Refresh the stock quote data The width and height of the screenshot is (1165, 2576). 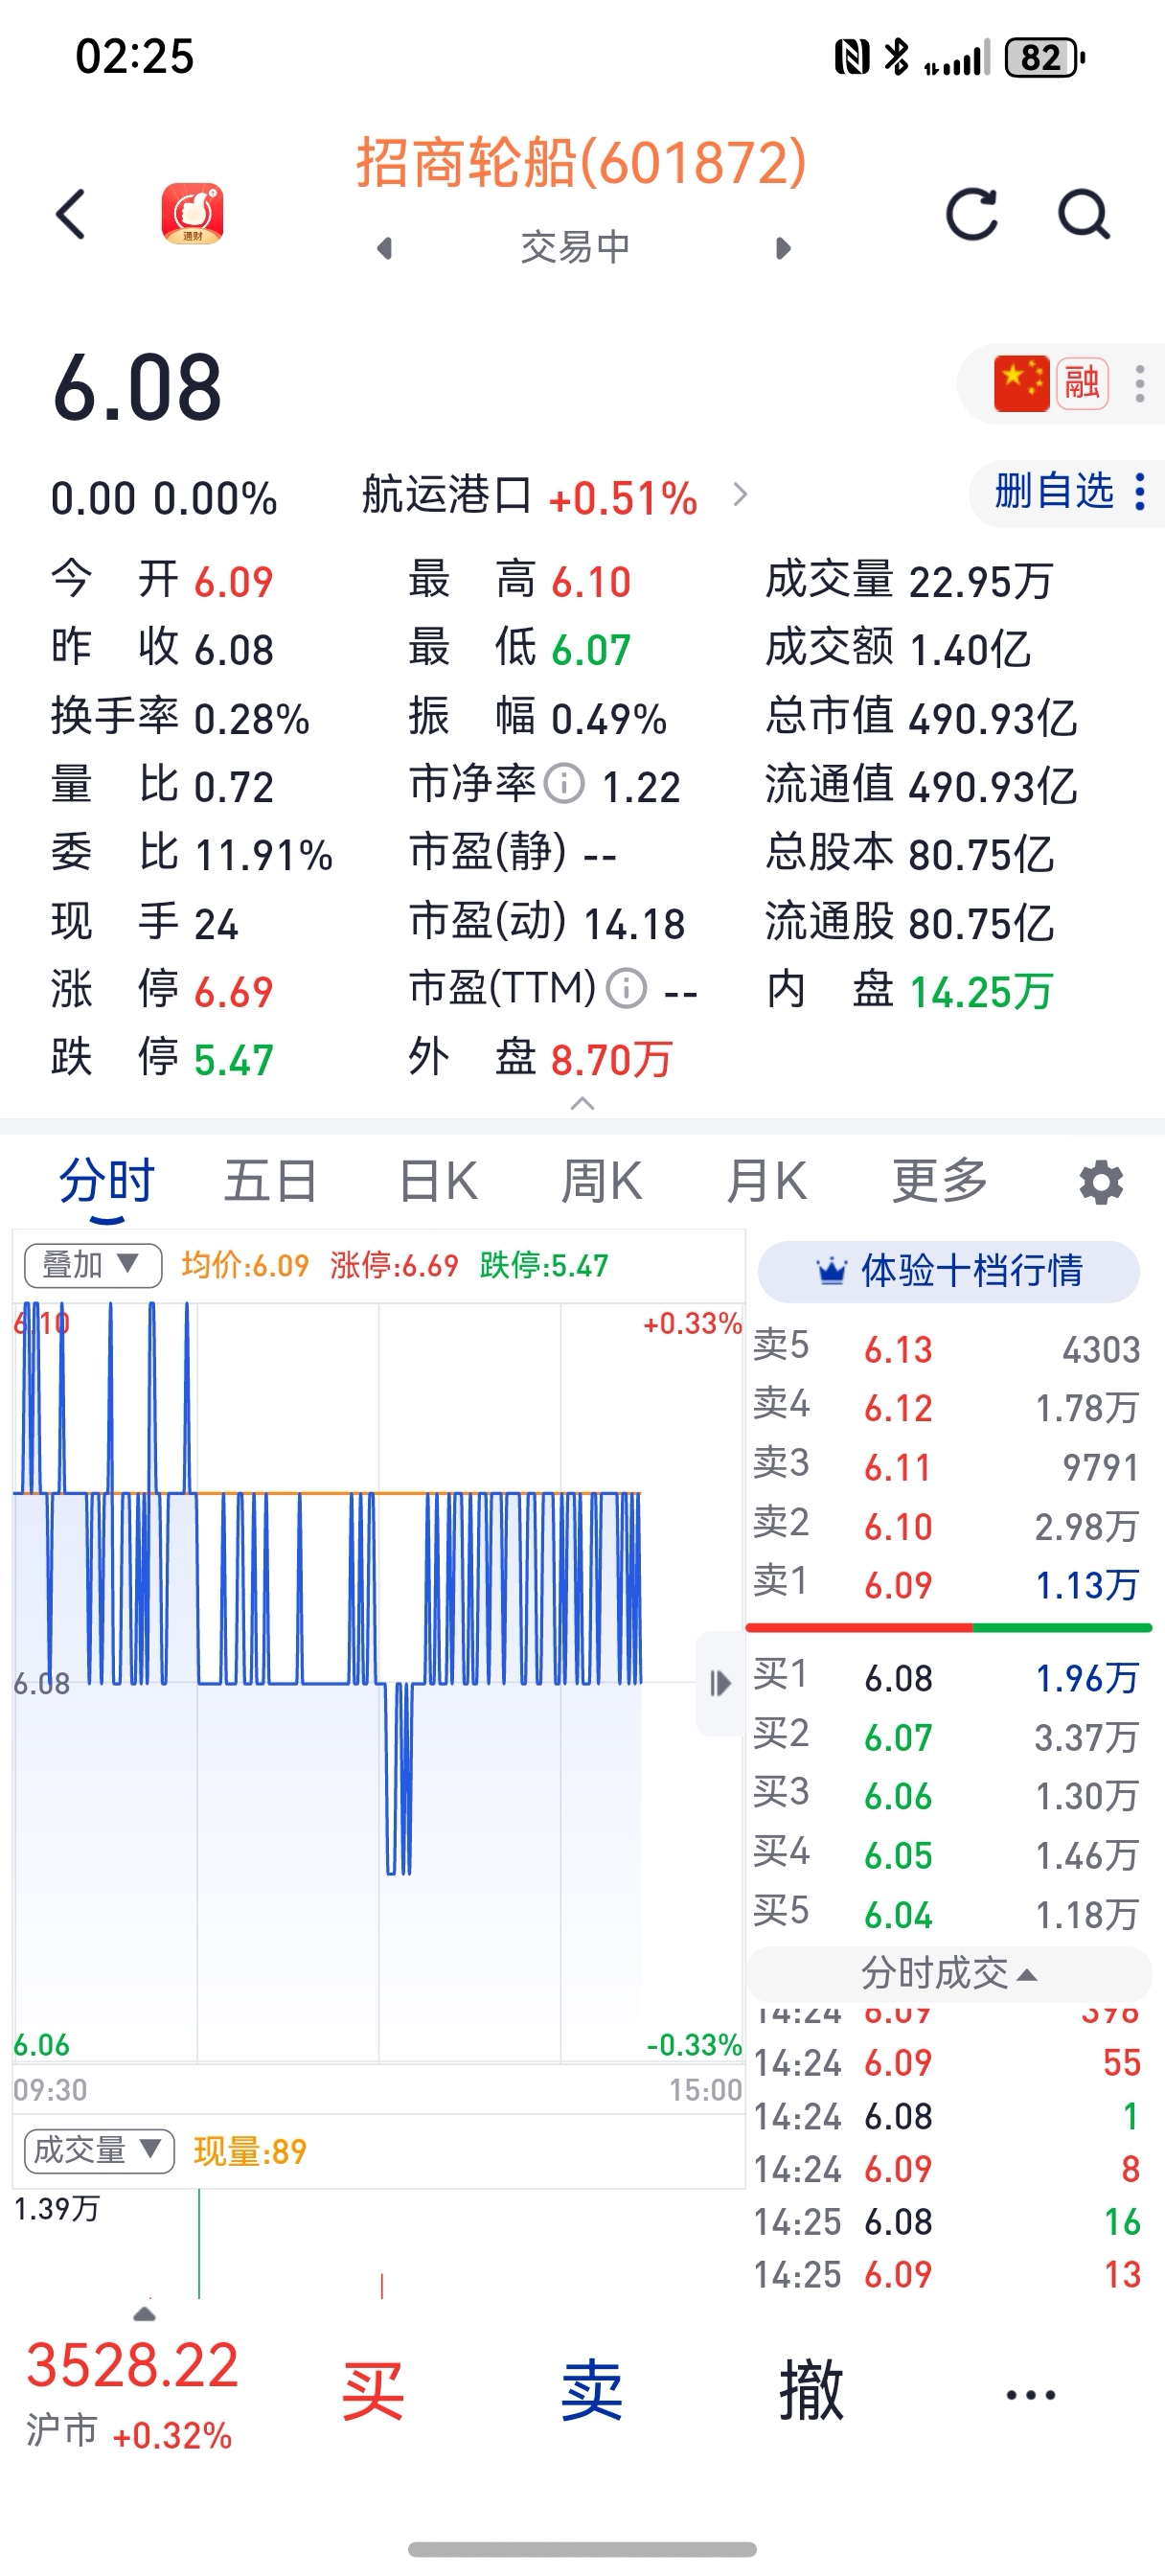click(971, 214)
